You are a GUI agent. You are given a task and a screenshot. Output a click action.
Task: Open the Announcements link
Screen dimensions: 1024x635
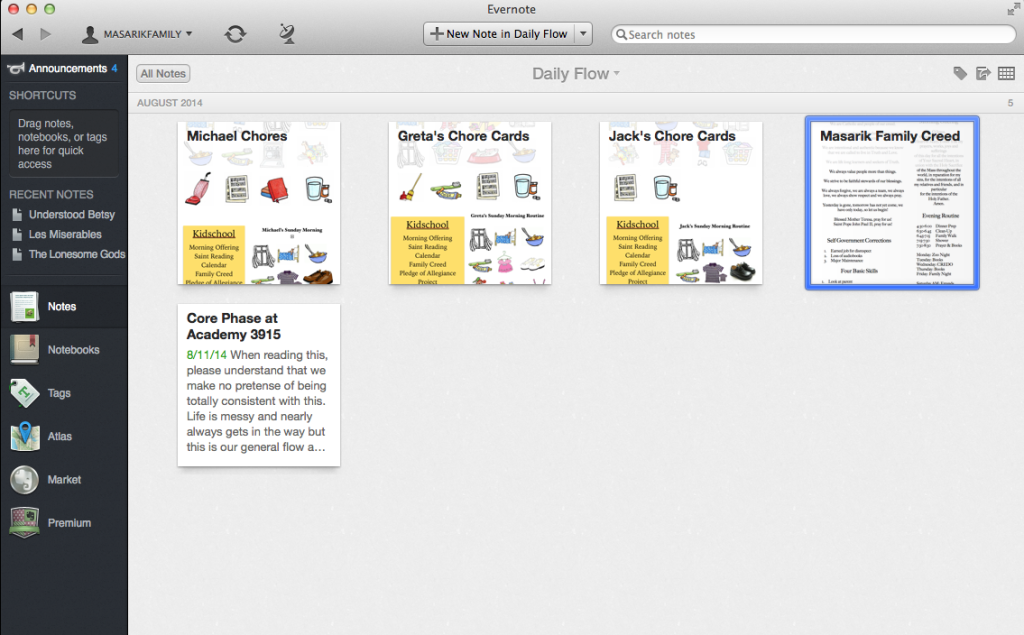[x=68, y=68]
